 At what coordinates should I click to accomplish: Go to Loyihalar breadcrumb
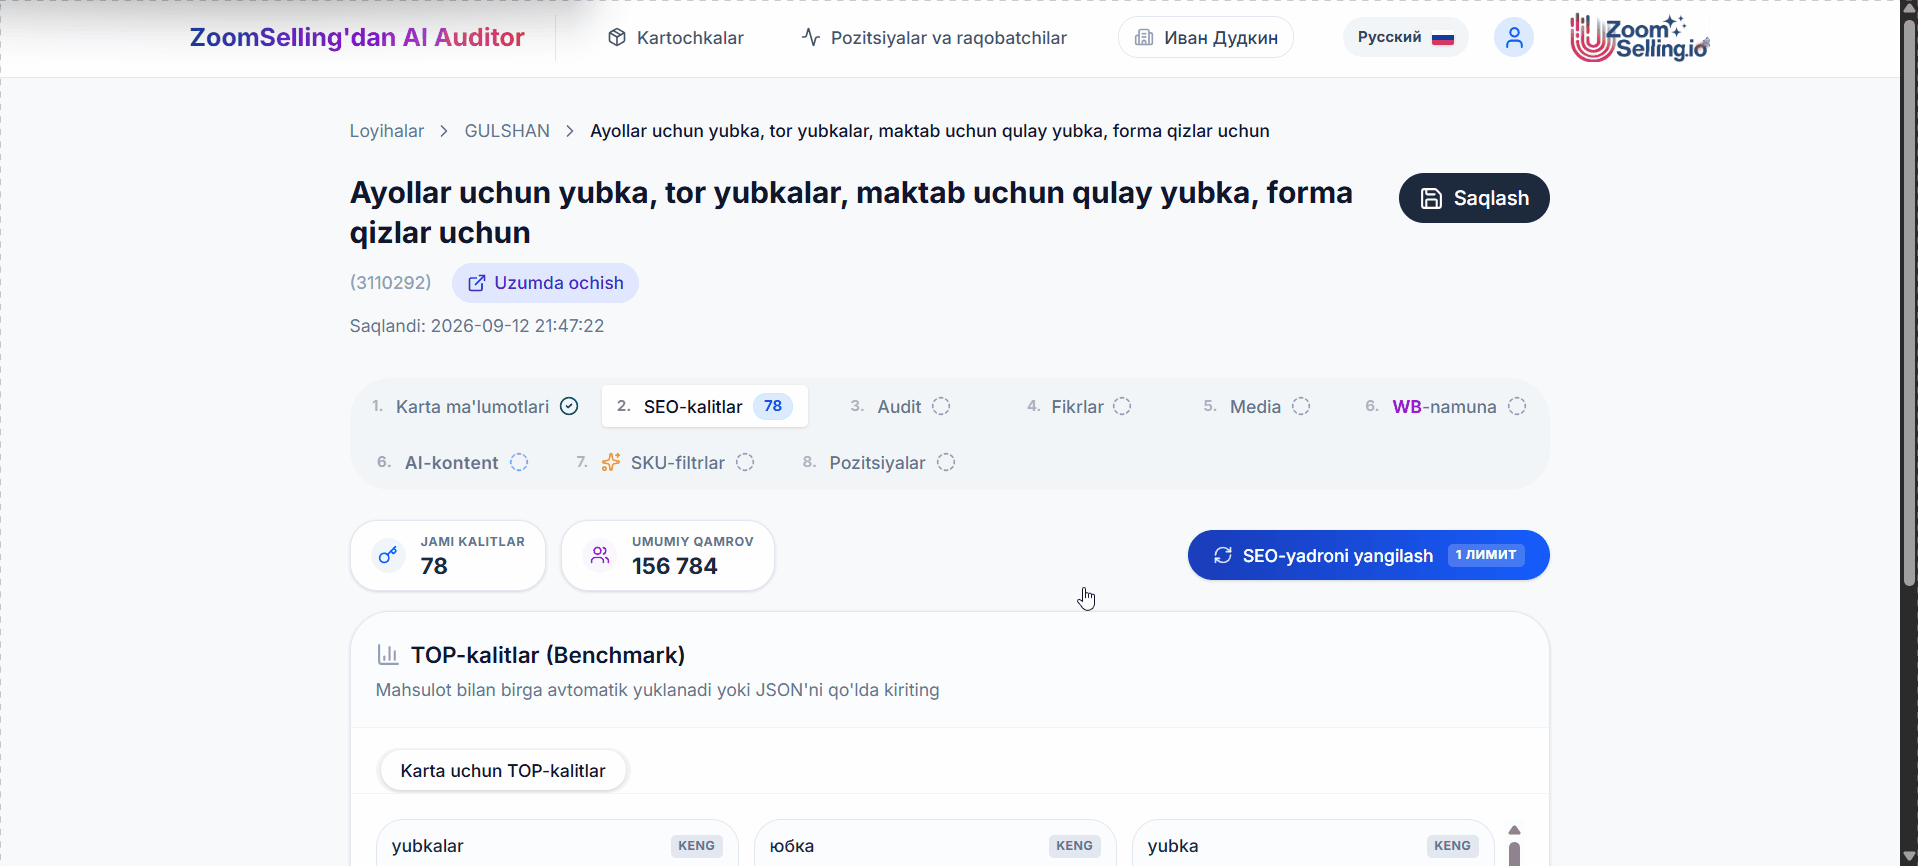click(387, 131)
